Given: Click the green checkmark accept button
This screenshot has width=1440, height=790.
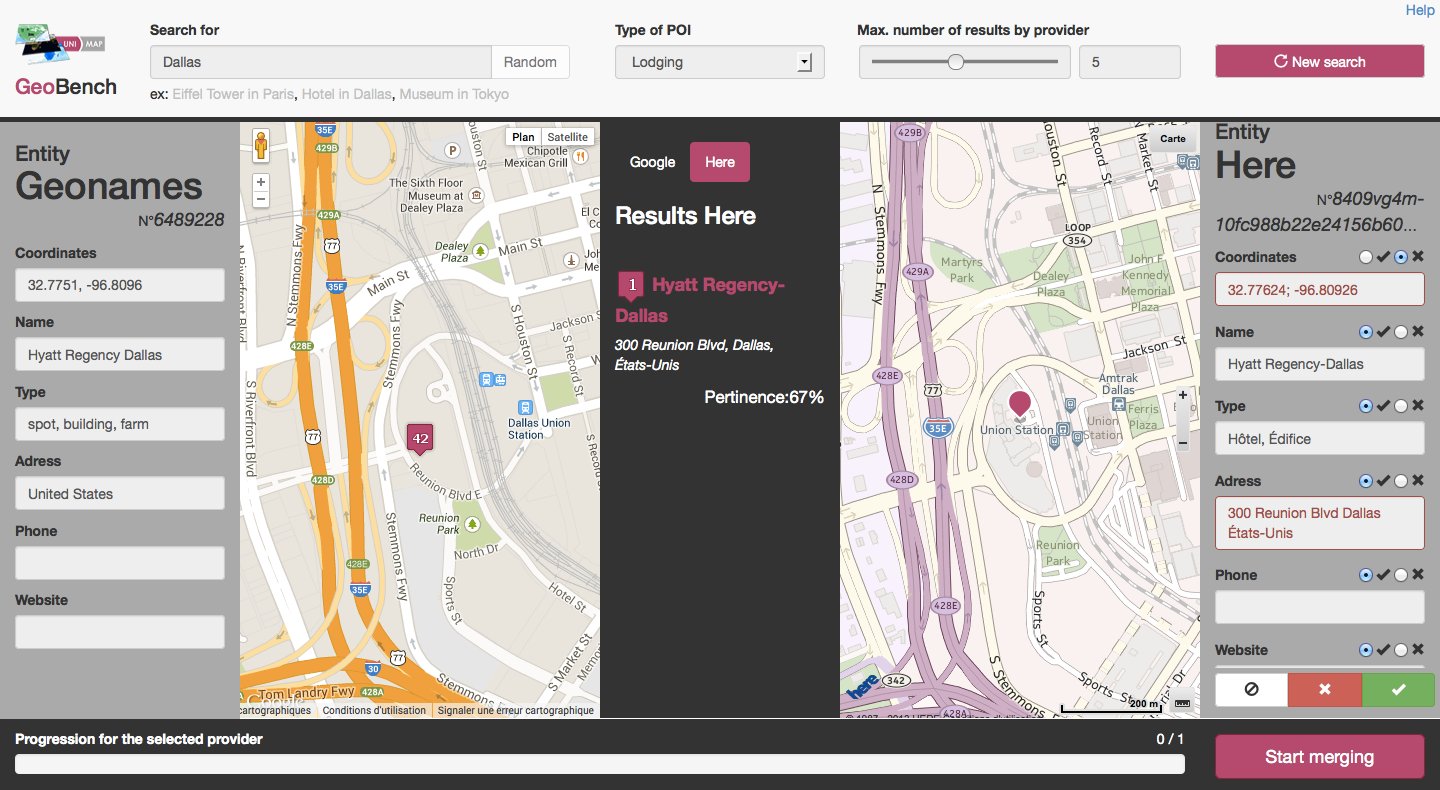Looking at the screenshot, I should click(1398, 690).
